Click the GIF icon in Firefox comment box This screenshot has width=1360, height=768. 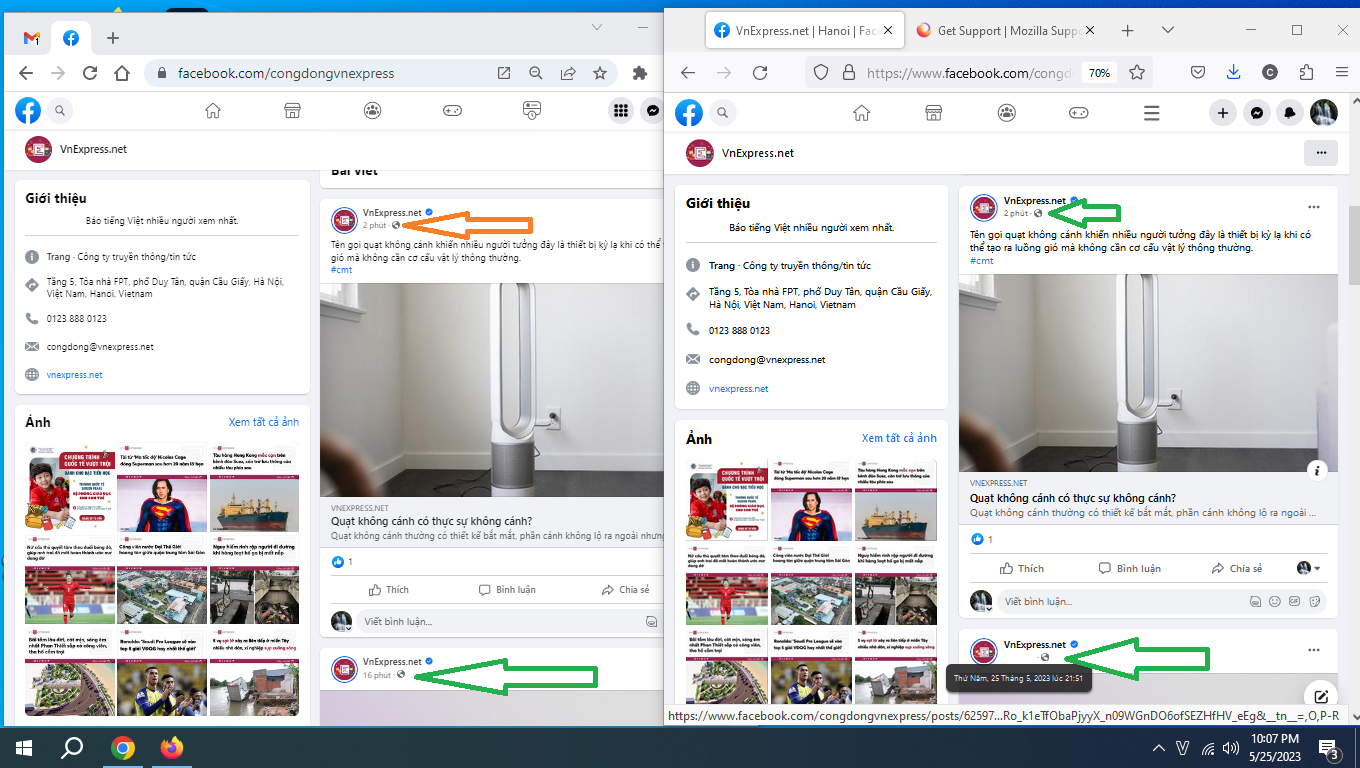(1295, 602)
